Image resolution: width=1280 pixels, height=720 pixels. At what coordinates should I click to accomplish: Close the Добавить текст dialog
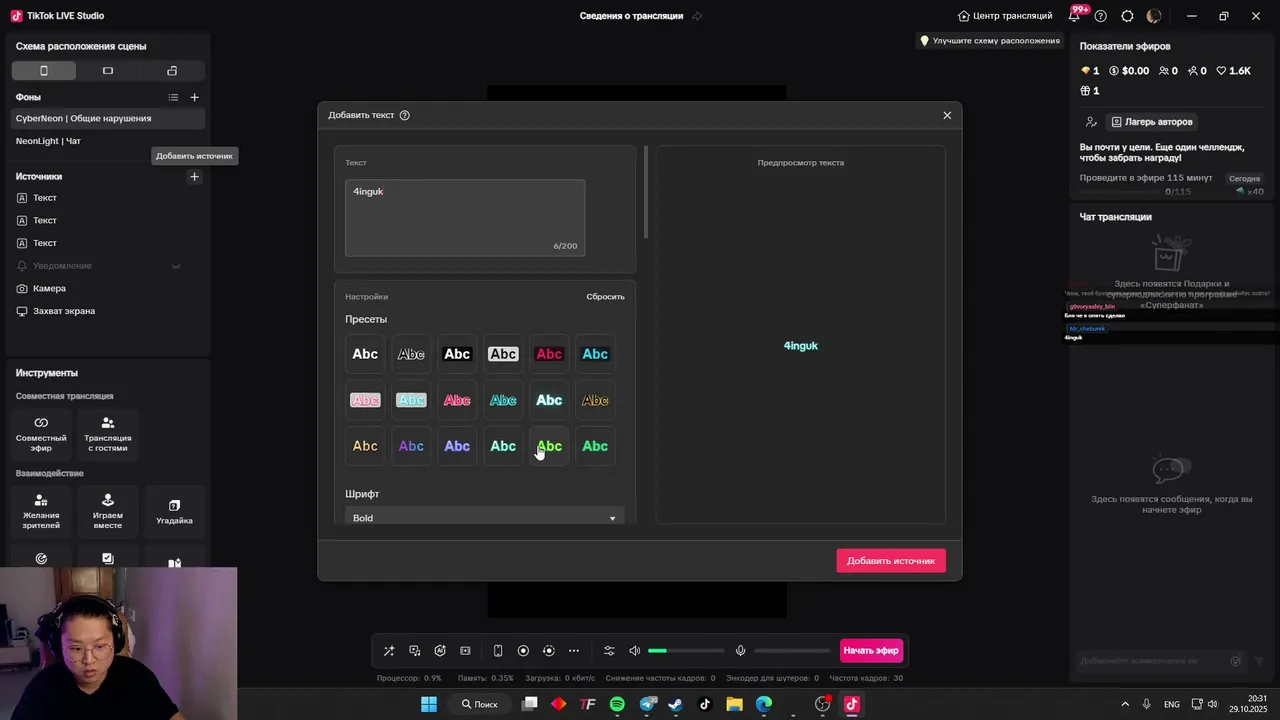947,115
